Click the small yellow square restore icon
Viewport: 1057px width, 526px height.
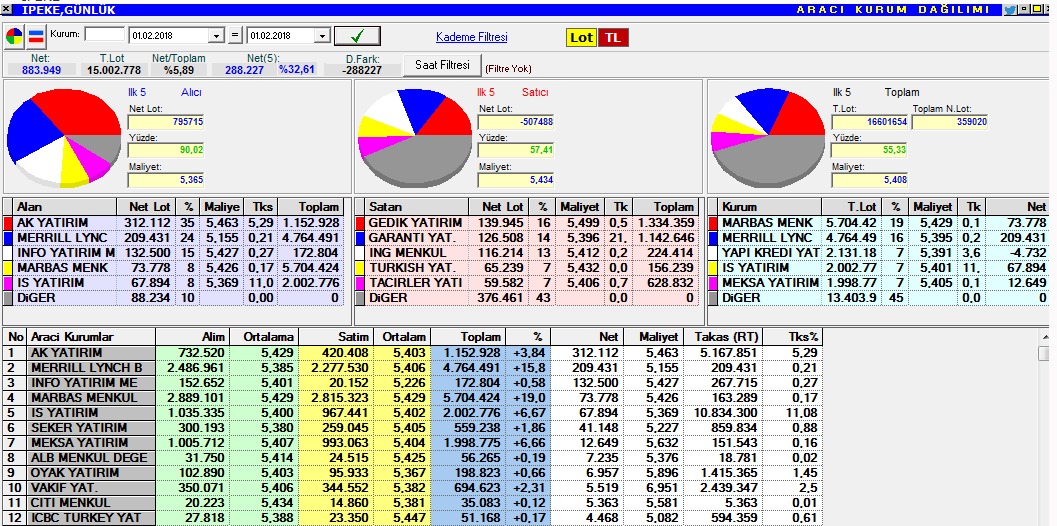(1035, 10)
